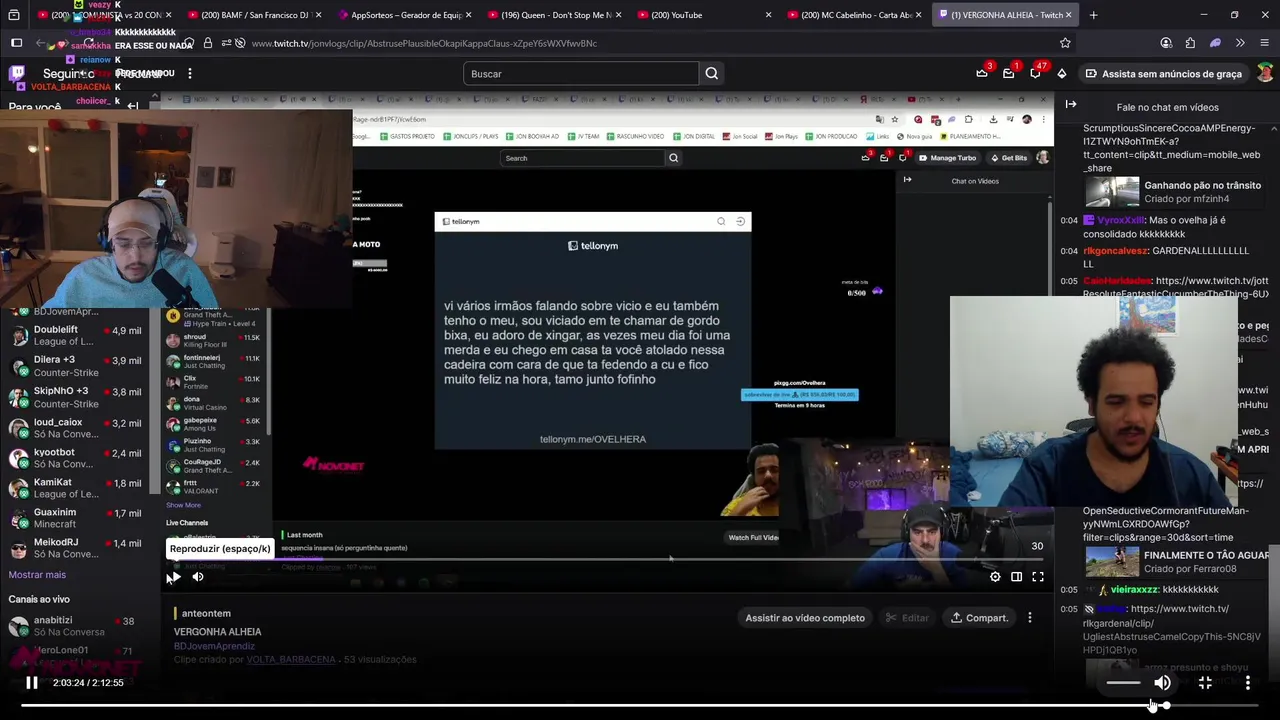This screenshot has height=720, width=1280.
Task: Collapse the 'Para você' sidebar arrow
Action: pyautogui.click(x=133, y=107)
